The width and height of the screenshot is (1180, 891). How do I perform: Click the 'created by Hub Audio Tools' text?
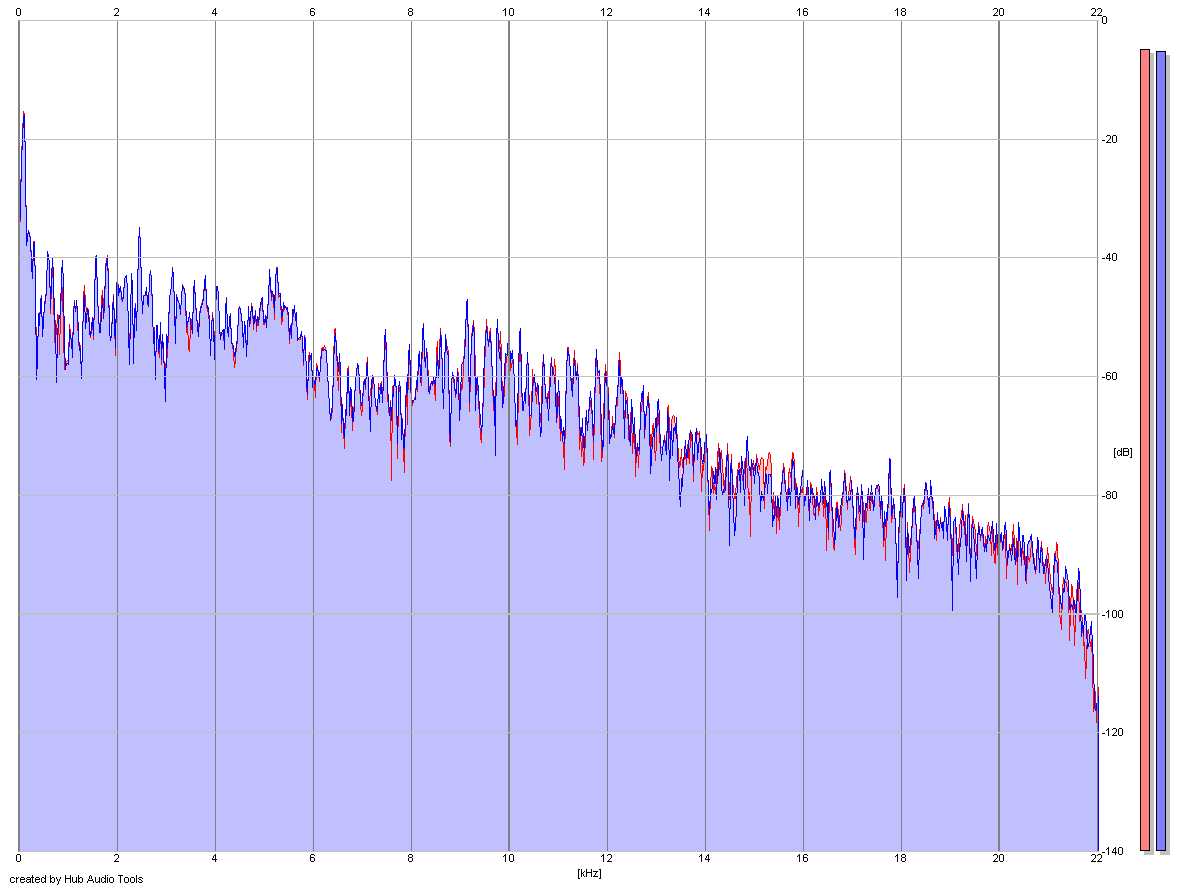click(76, 879)
